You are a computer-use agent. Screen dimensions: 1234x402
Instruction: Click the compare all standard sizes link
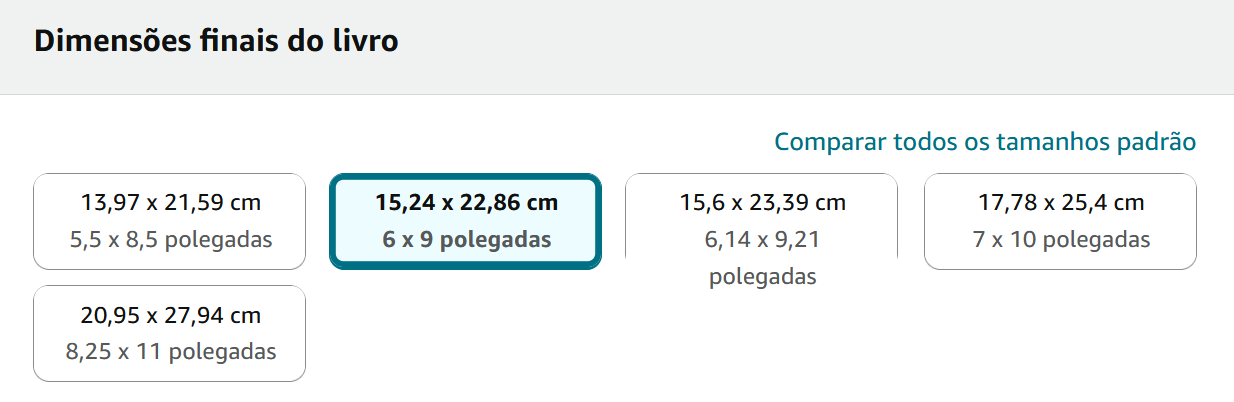(985, 141)
